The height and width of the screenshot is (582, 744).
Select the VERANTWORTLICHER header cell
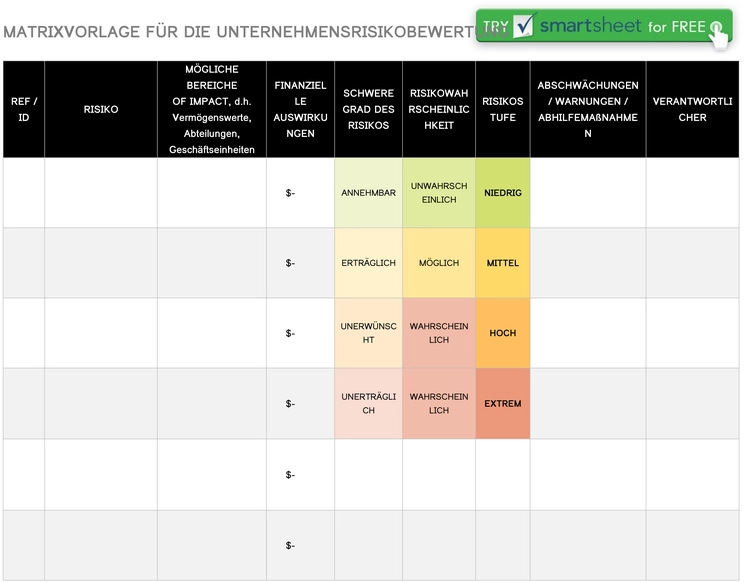point(692,109)
